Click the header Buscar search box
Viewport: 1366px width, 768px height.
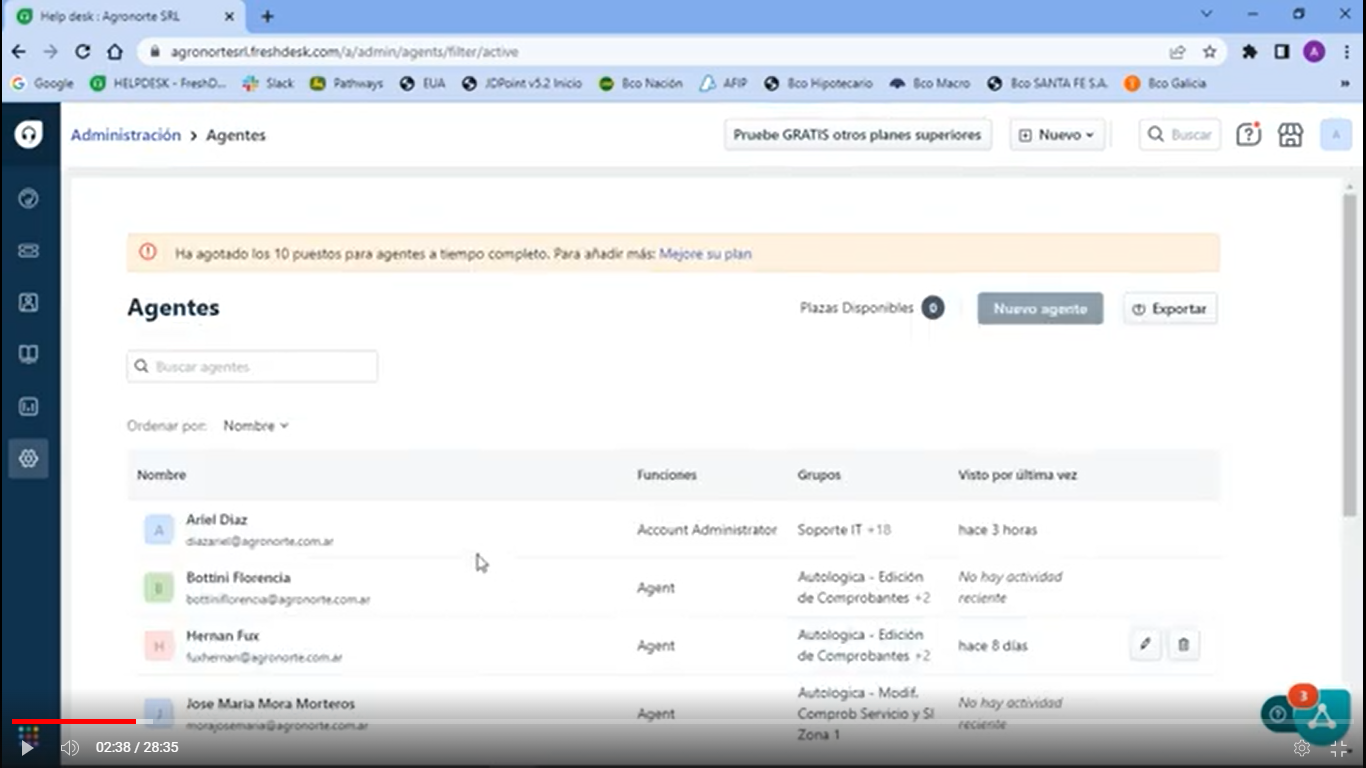1180,135
